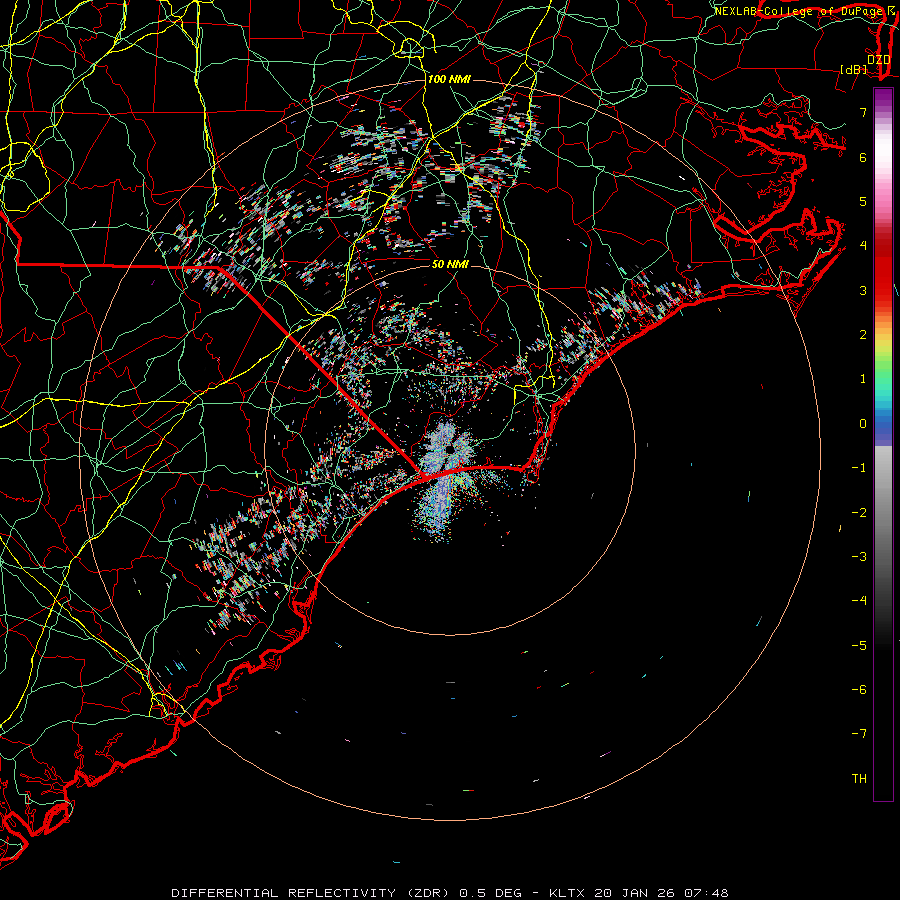Choose the "-7" tick label on the scale
Viewport: 900px width, 900px height.
point(859,734)
